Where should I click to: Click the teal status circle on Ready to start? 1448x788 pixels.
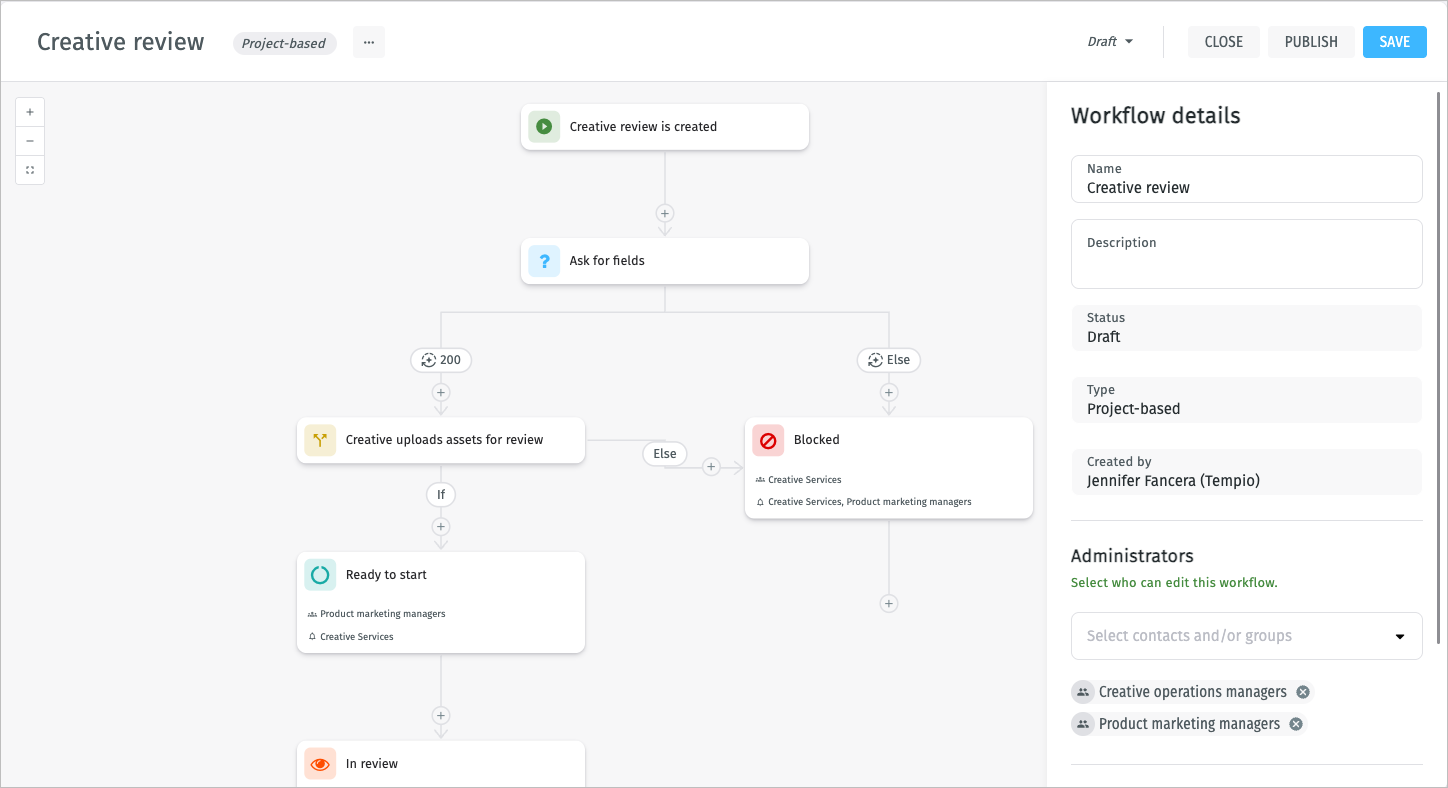pyautogui.click(x=319, y=574)
